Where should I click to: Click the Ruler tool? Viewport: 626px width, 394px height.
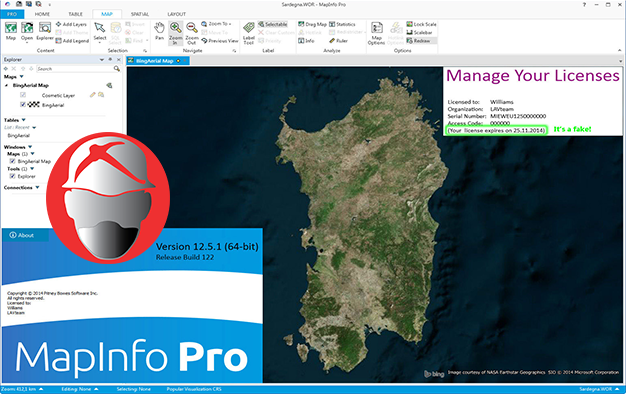(x=339, y=41)
